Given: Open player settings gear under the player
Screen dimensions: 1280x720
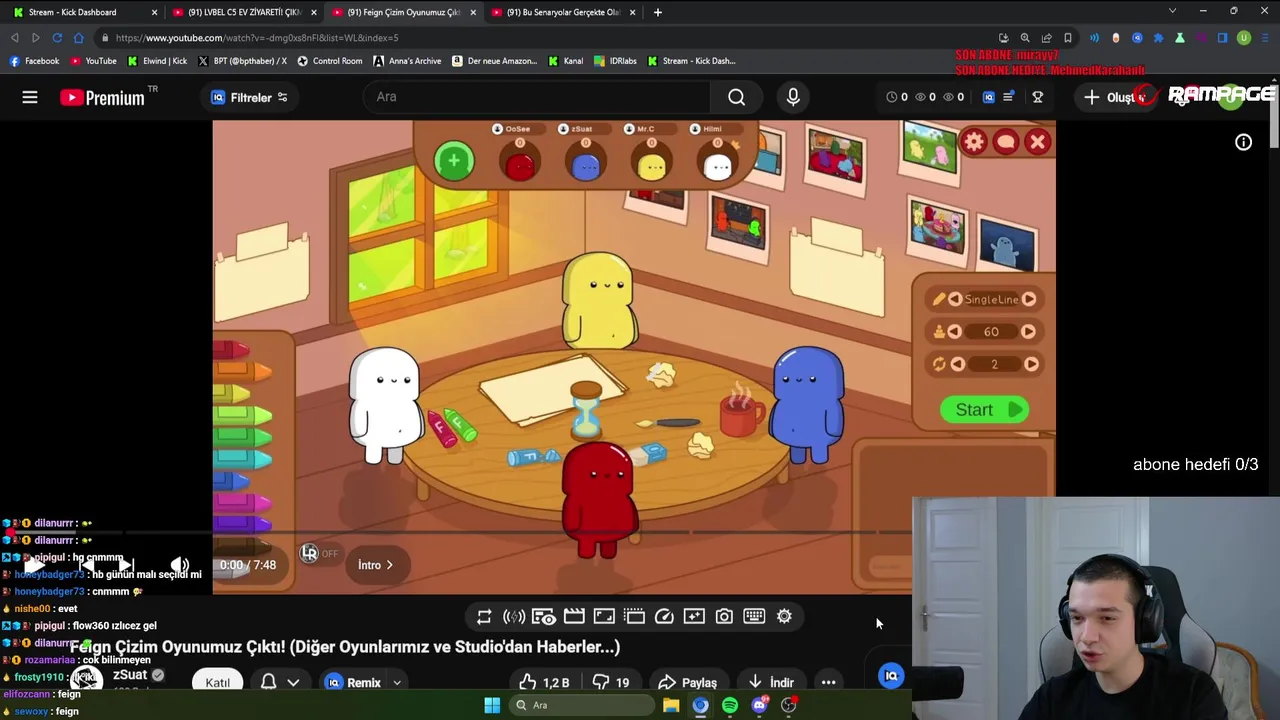Looking at the screenshot, I should [x=784, y=616].
